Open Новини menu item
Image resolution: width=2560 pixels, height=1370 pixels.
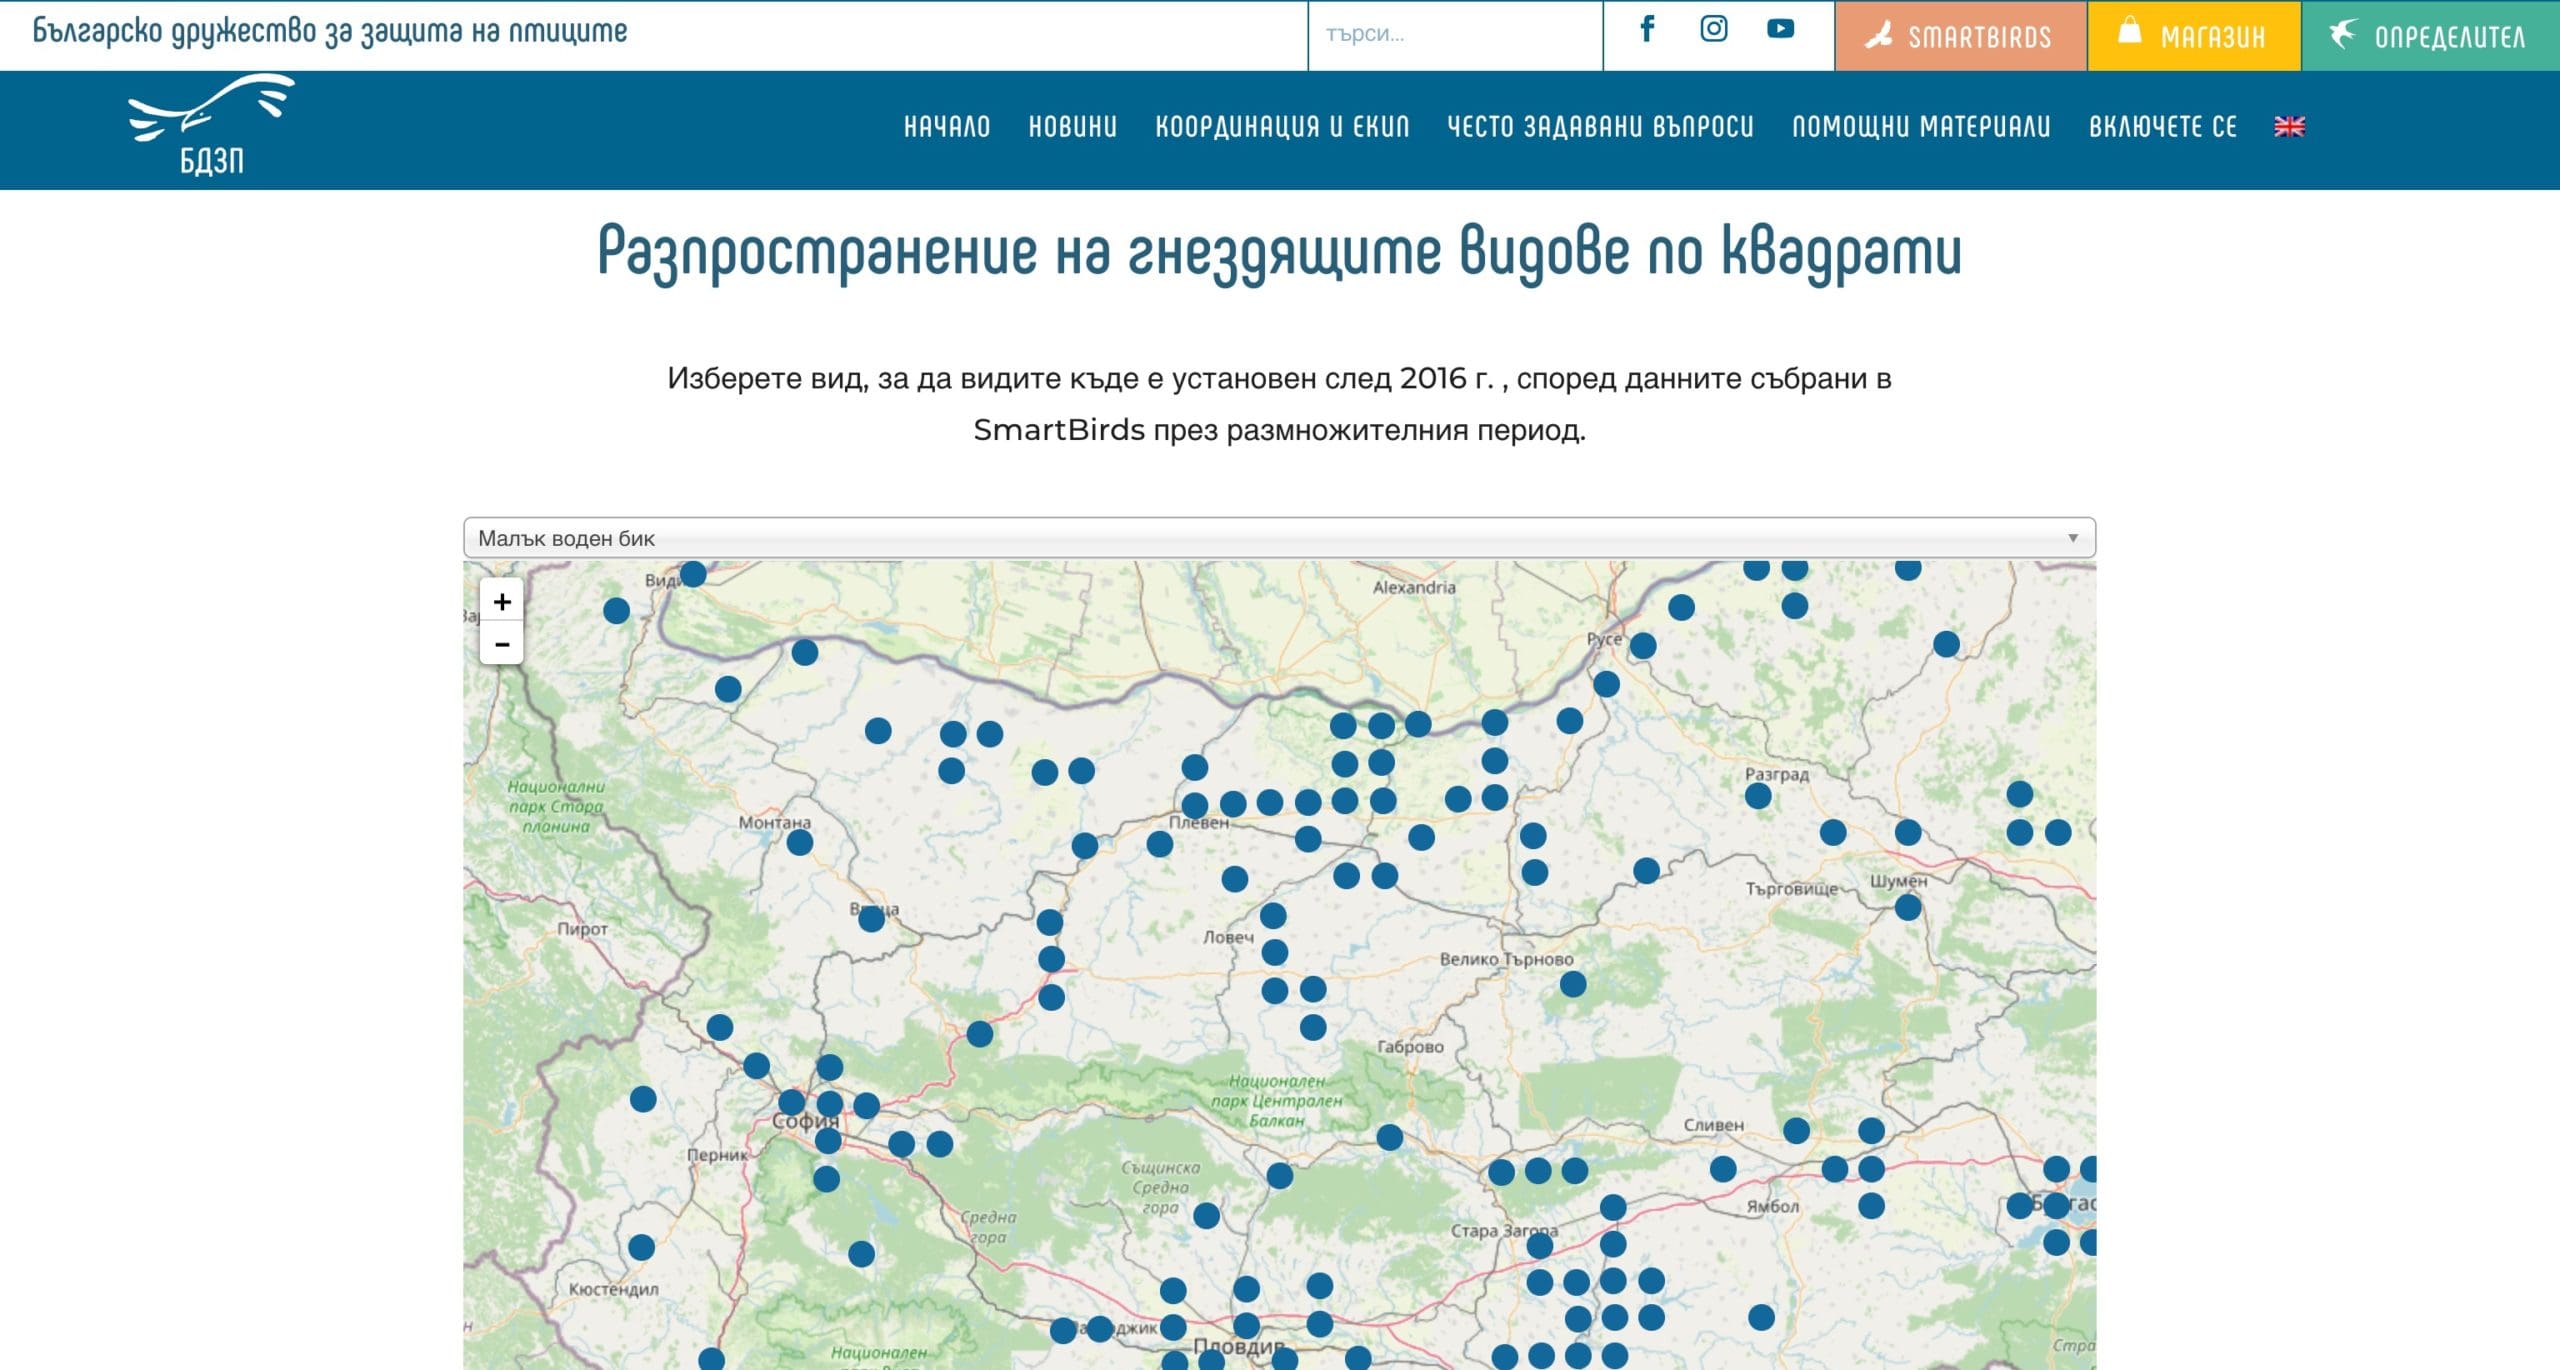1072,127
